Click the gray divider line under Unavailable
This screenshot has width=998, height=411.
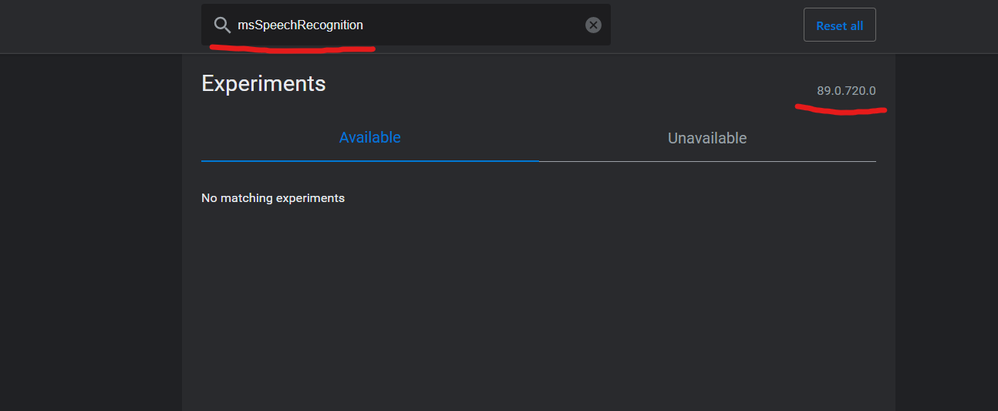click(707, 161)
